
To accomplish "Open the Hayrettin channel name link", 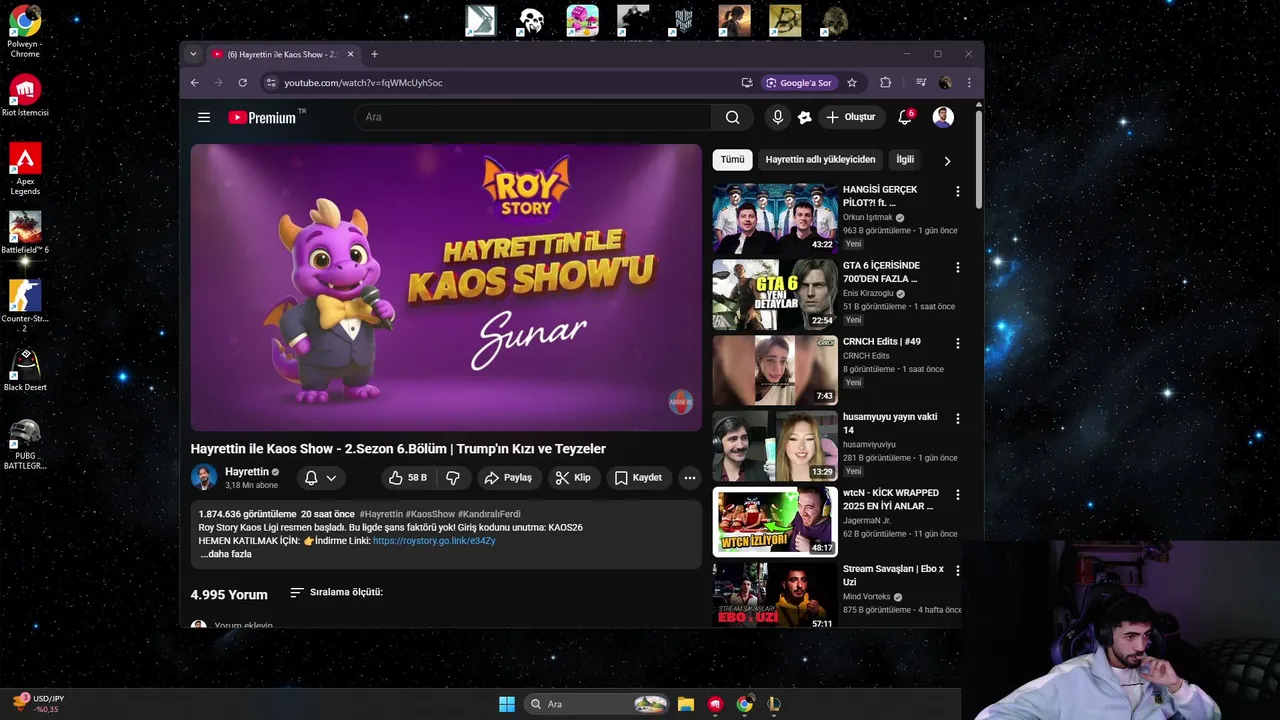I will pos(247,472).
